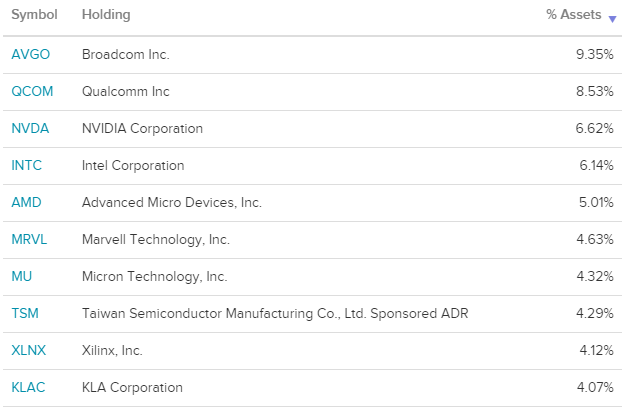Click the KLA Corporation holding name
This screenshot has height=411, width=623.
click(x=132, y=387)
